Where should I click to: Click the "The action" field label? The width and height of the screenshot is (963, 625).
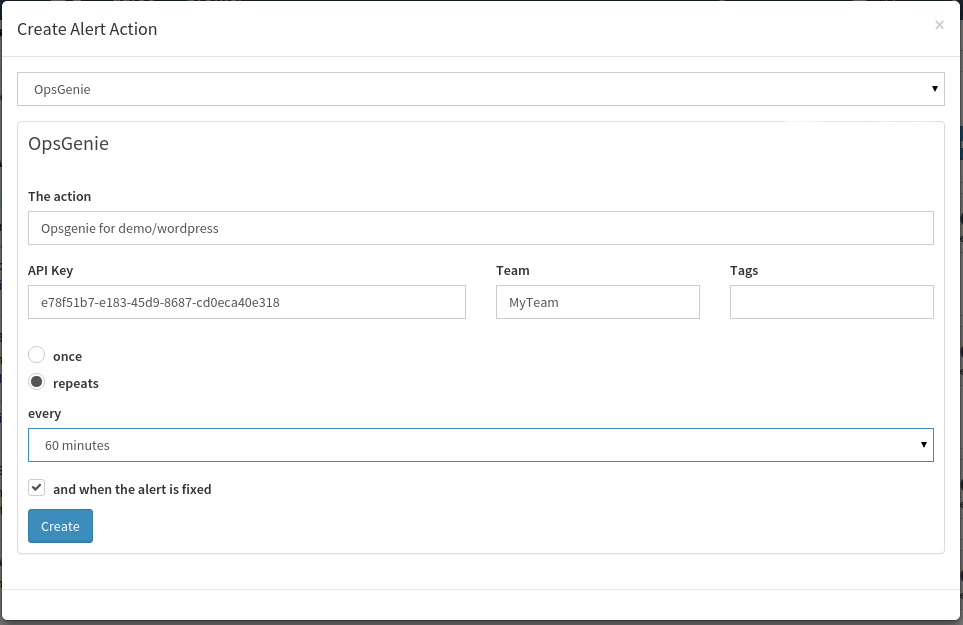pyautogui.click(x=60, y=196)
